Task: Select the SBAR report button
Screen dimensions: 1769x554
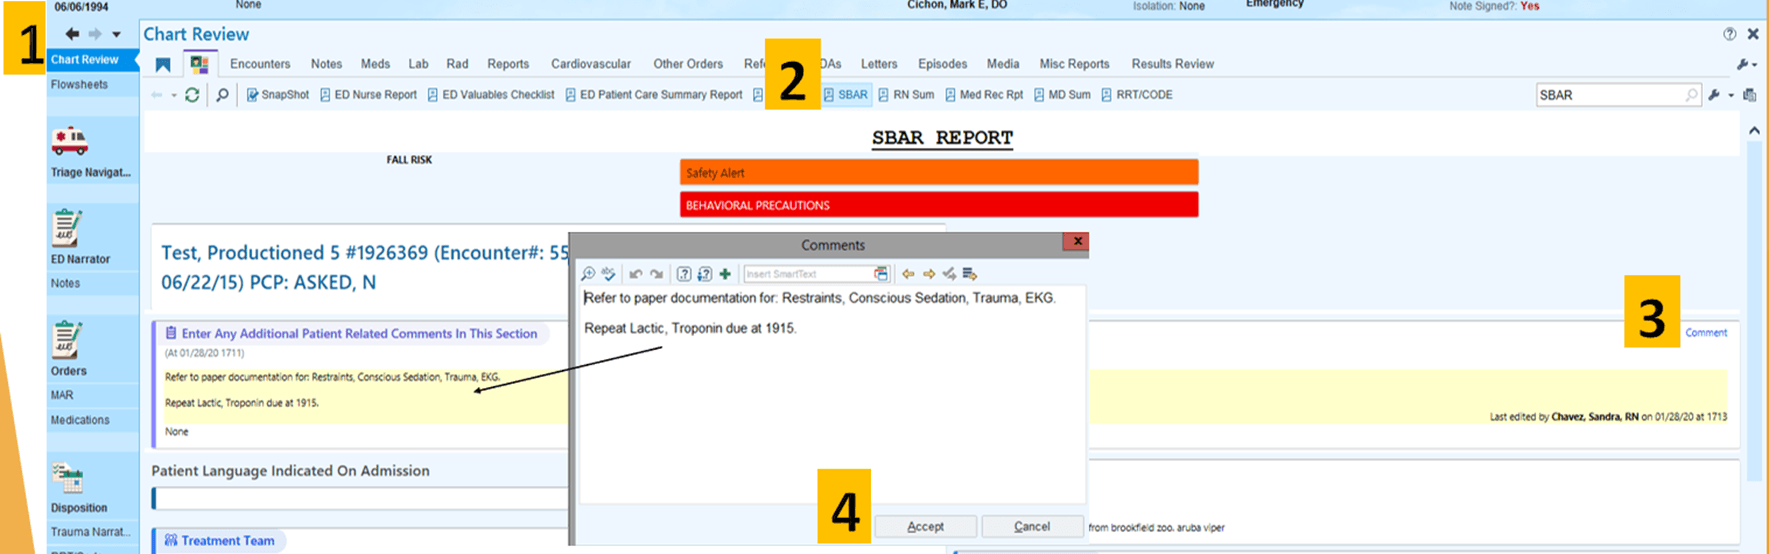Action: coord(845,95)
